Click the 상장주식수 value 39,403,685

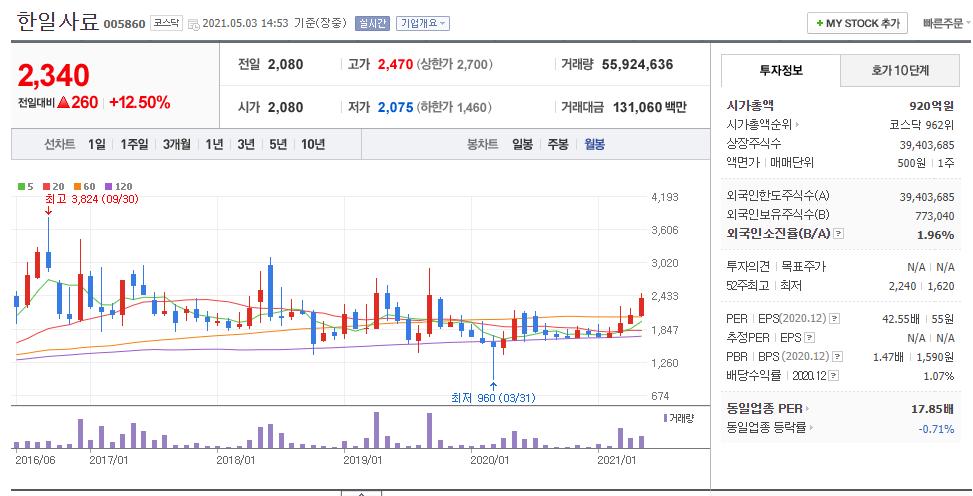pyautogui.click(x=927, y=145)
